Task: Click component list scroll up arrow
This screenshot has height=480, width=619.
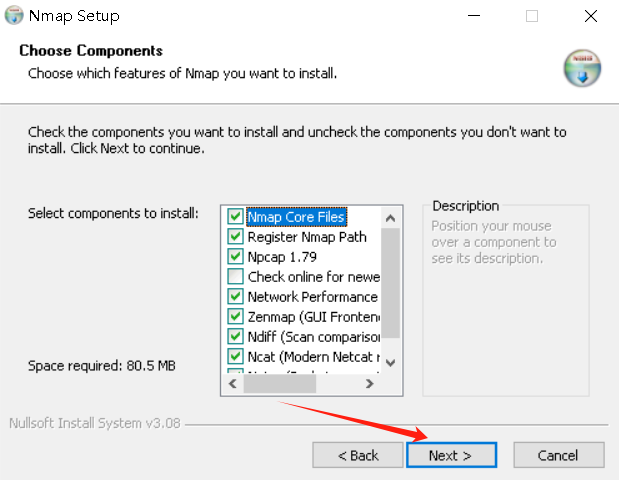Action: 390,218
